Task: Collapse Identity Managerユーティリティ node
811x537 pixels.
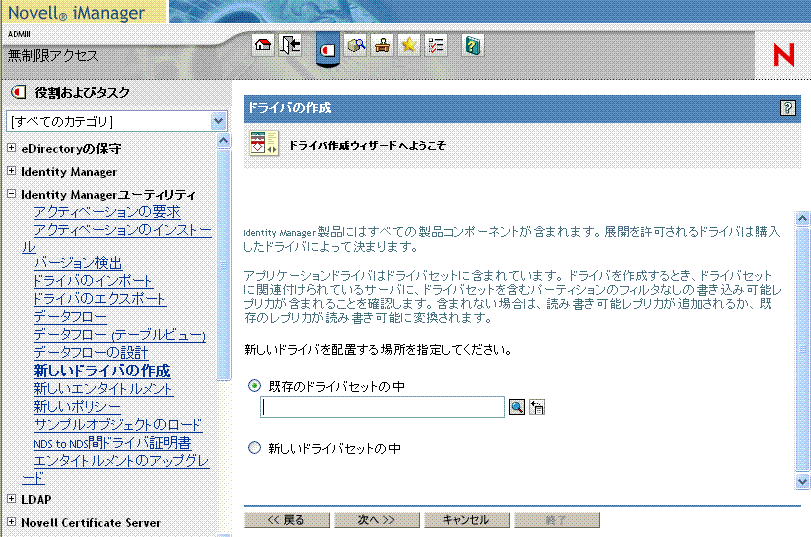Action: 11,194
